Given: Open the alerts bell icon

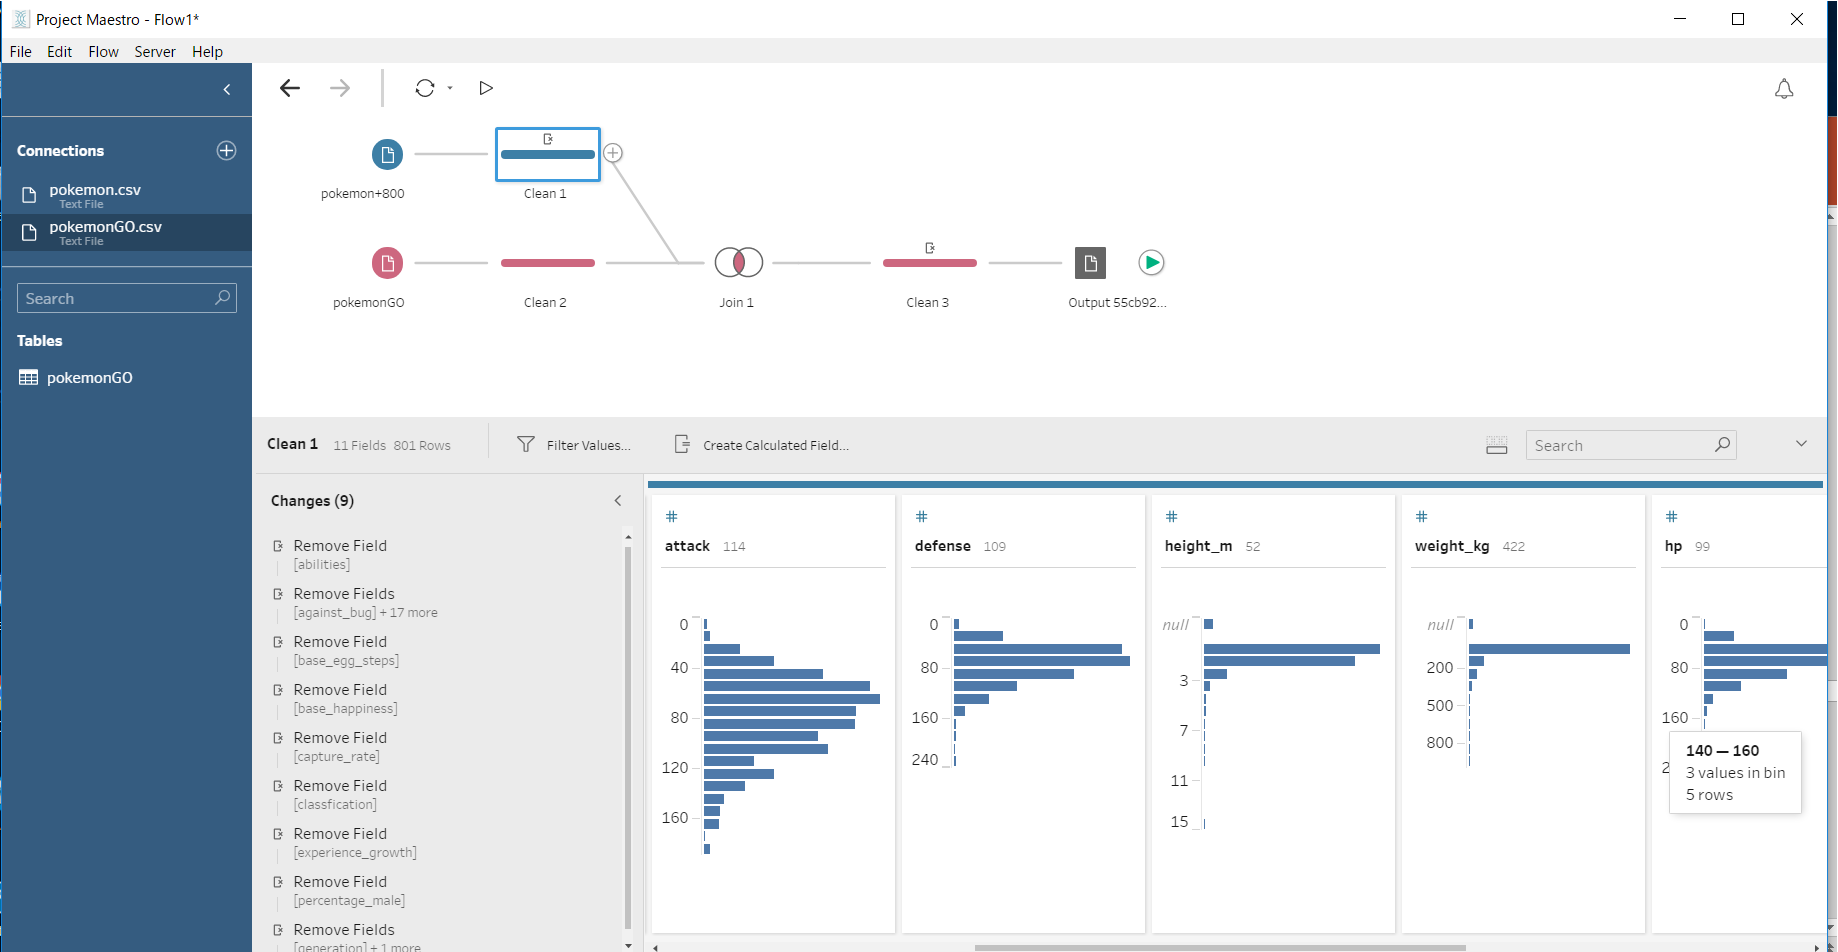Looking at the screenshot, I should 1784,89.
